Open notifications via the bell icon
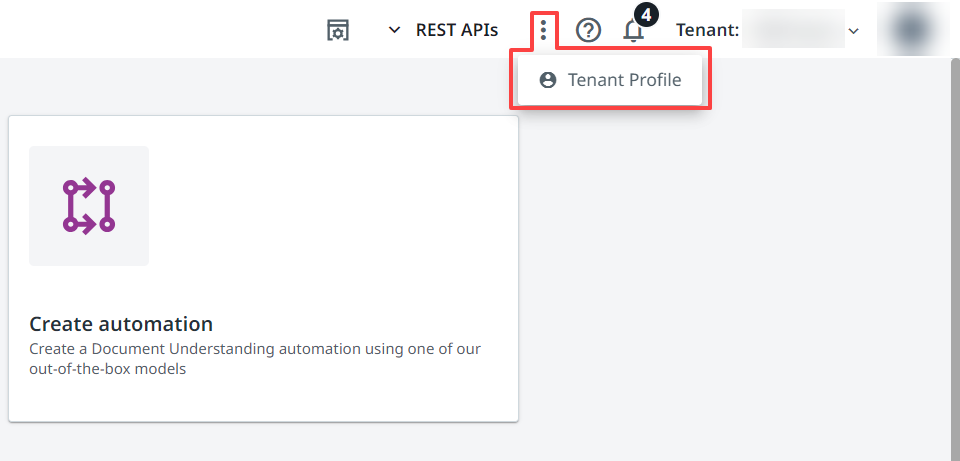The height and width of the screenshot is (461, 960). pyautogui.click(x=633, y=32)
